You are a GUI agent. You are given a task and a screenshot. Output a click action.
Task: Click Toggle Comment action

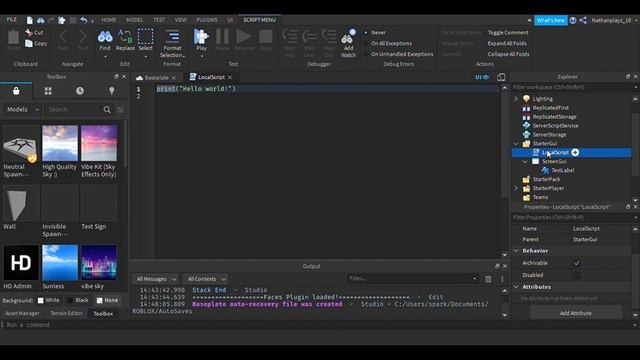(x=508, y=32)
